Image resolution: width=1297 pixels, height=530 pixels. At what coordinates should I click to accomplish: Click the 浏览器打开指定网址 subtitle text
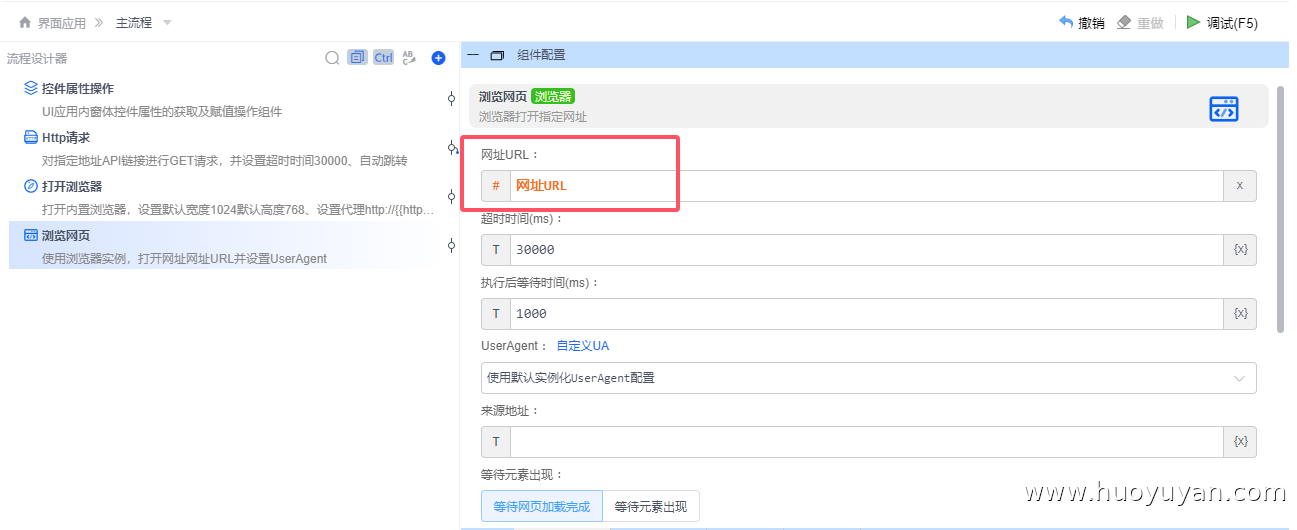[x=533, y=117]
